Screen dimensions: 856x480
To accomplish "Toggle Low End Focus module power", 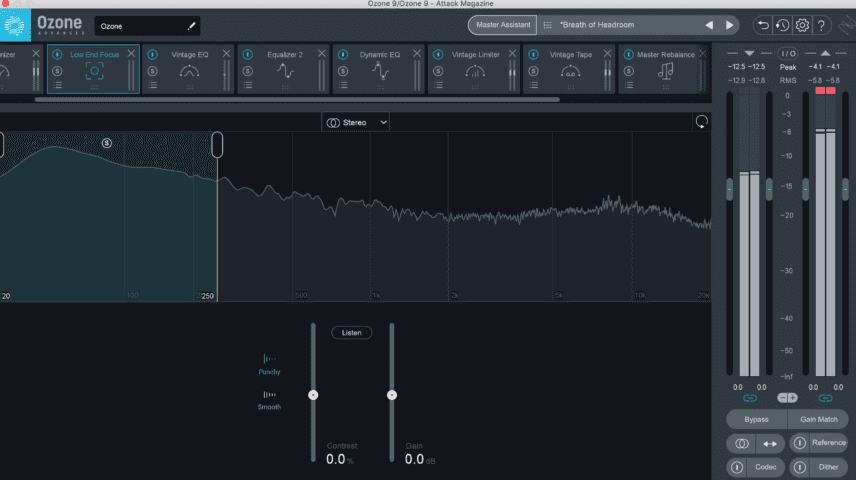I will 57,55.
